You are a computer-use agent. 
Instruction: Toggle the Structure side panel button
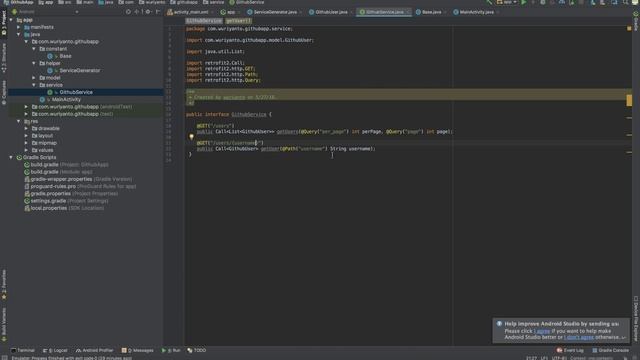point(4,58)
